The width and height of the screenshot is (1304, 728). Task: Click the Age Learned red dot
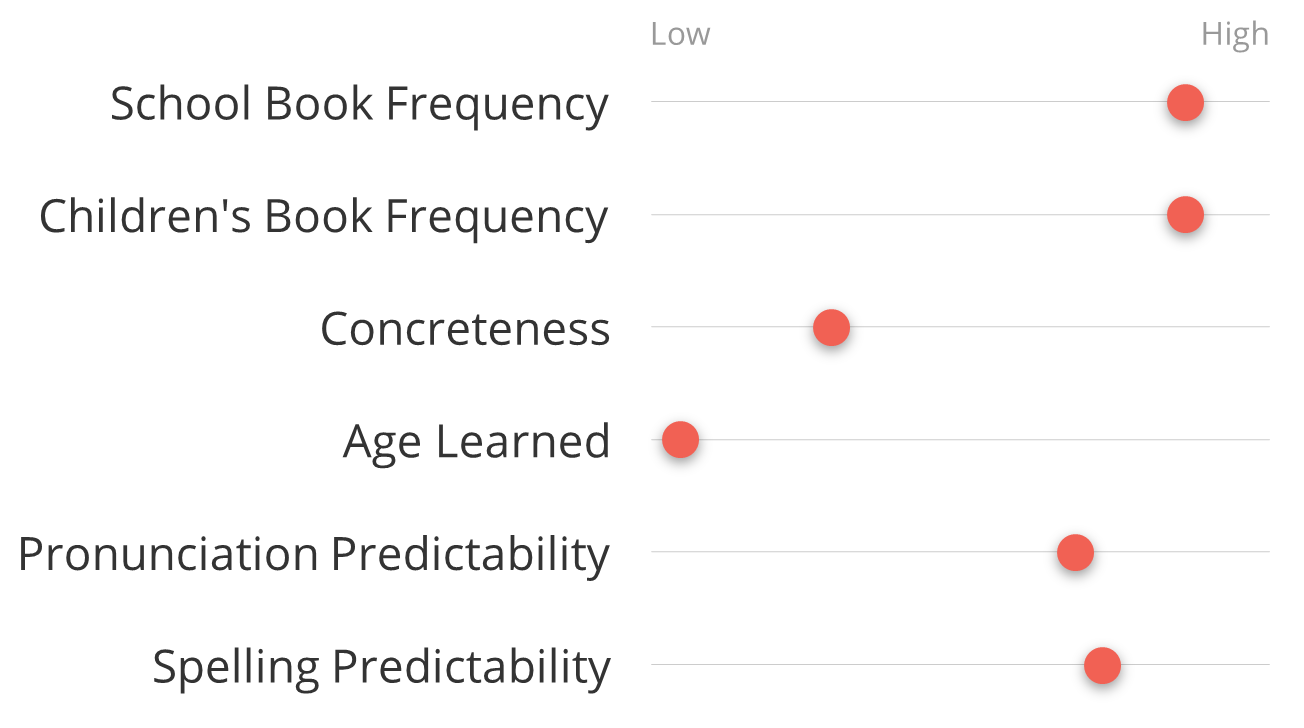tap(680, 440)
